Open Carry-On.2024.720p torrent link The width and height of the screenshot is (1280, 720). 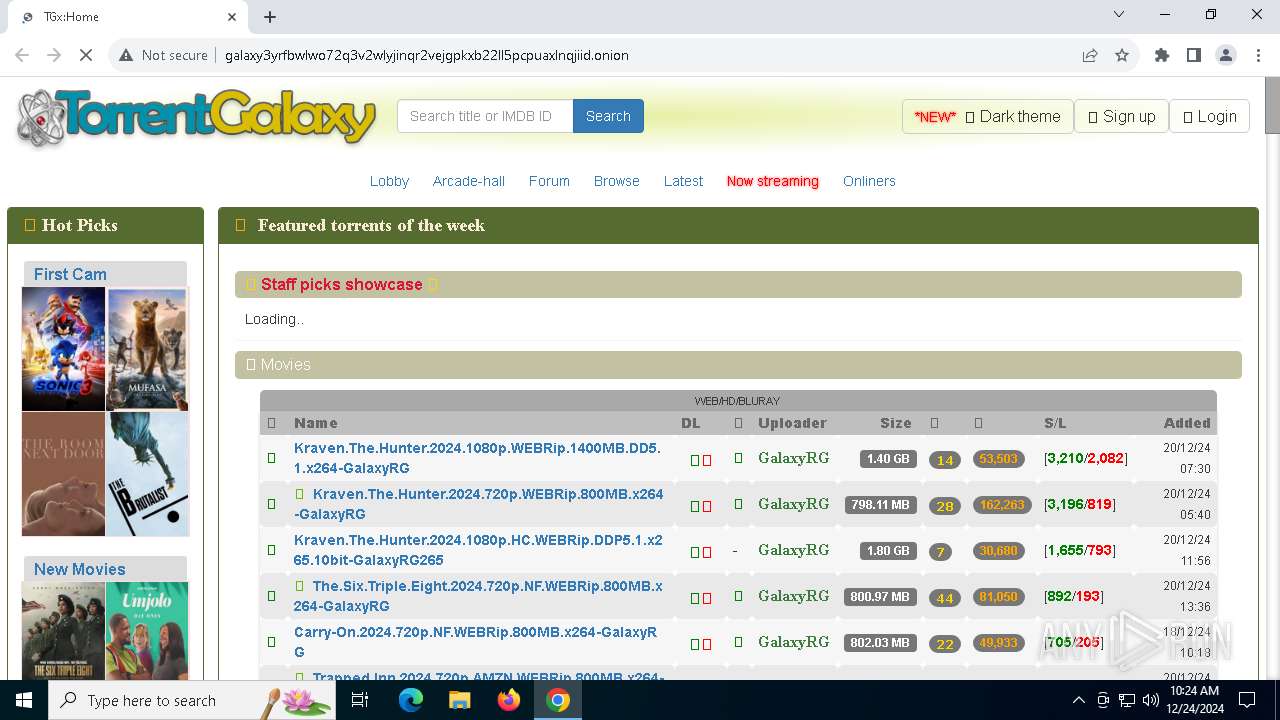pos(475,642)
